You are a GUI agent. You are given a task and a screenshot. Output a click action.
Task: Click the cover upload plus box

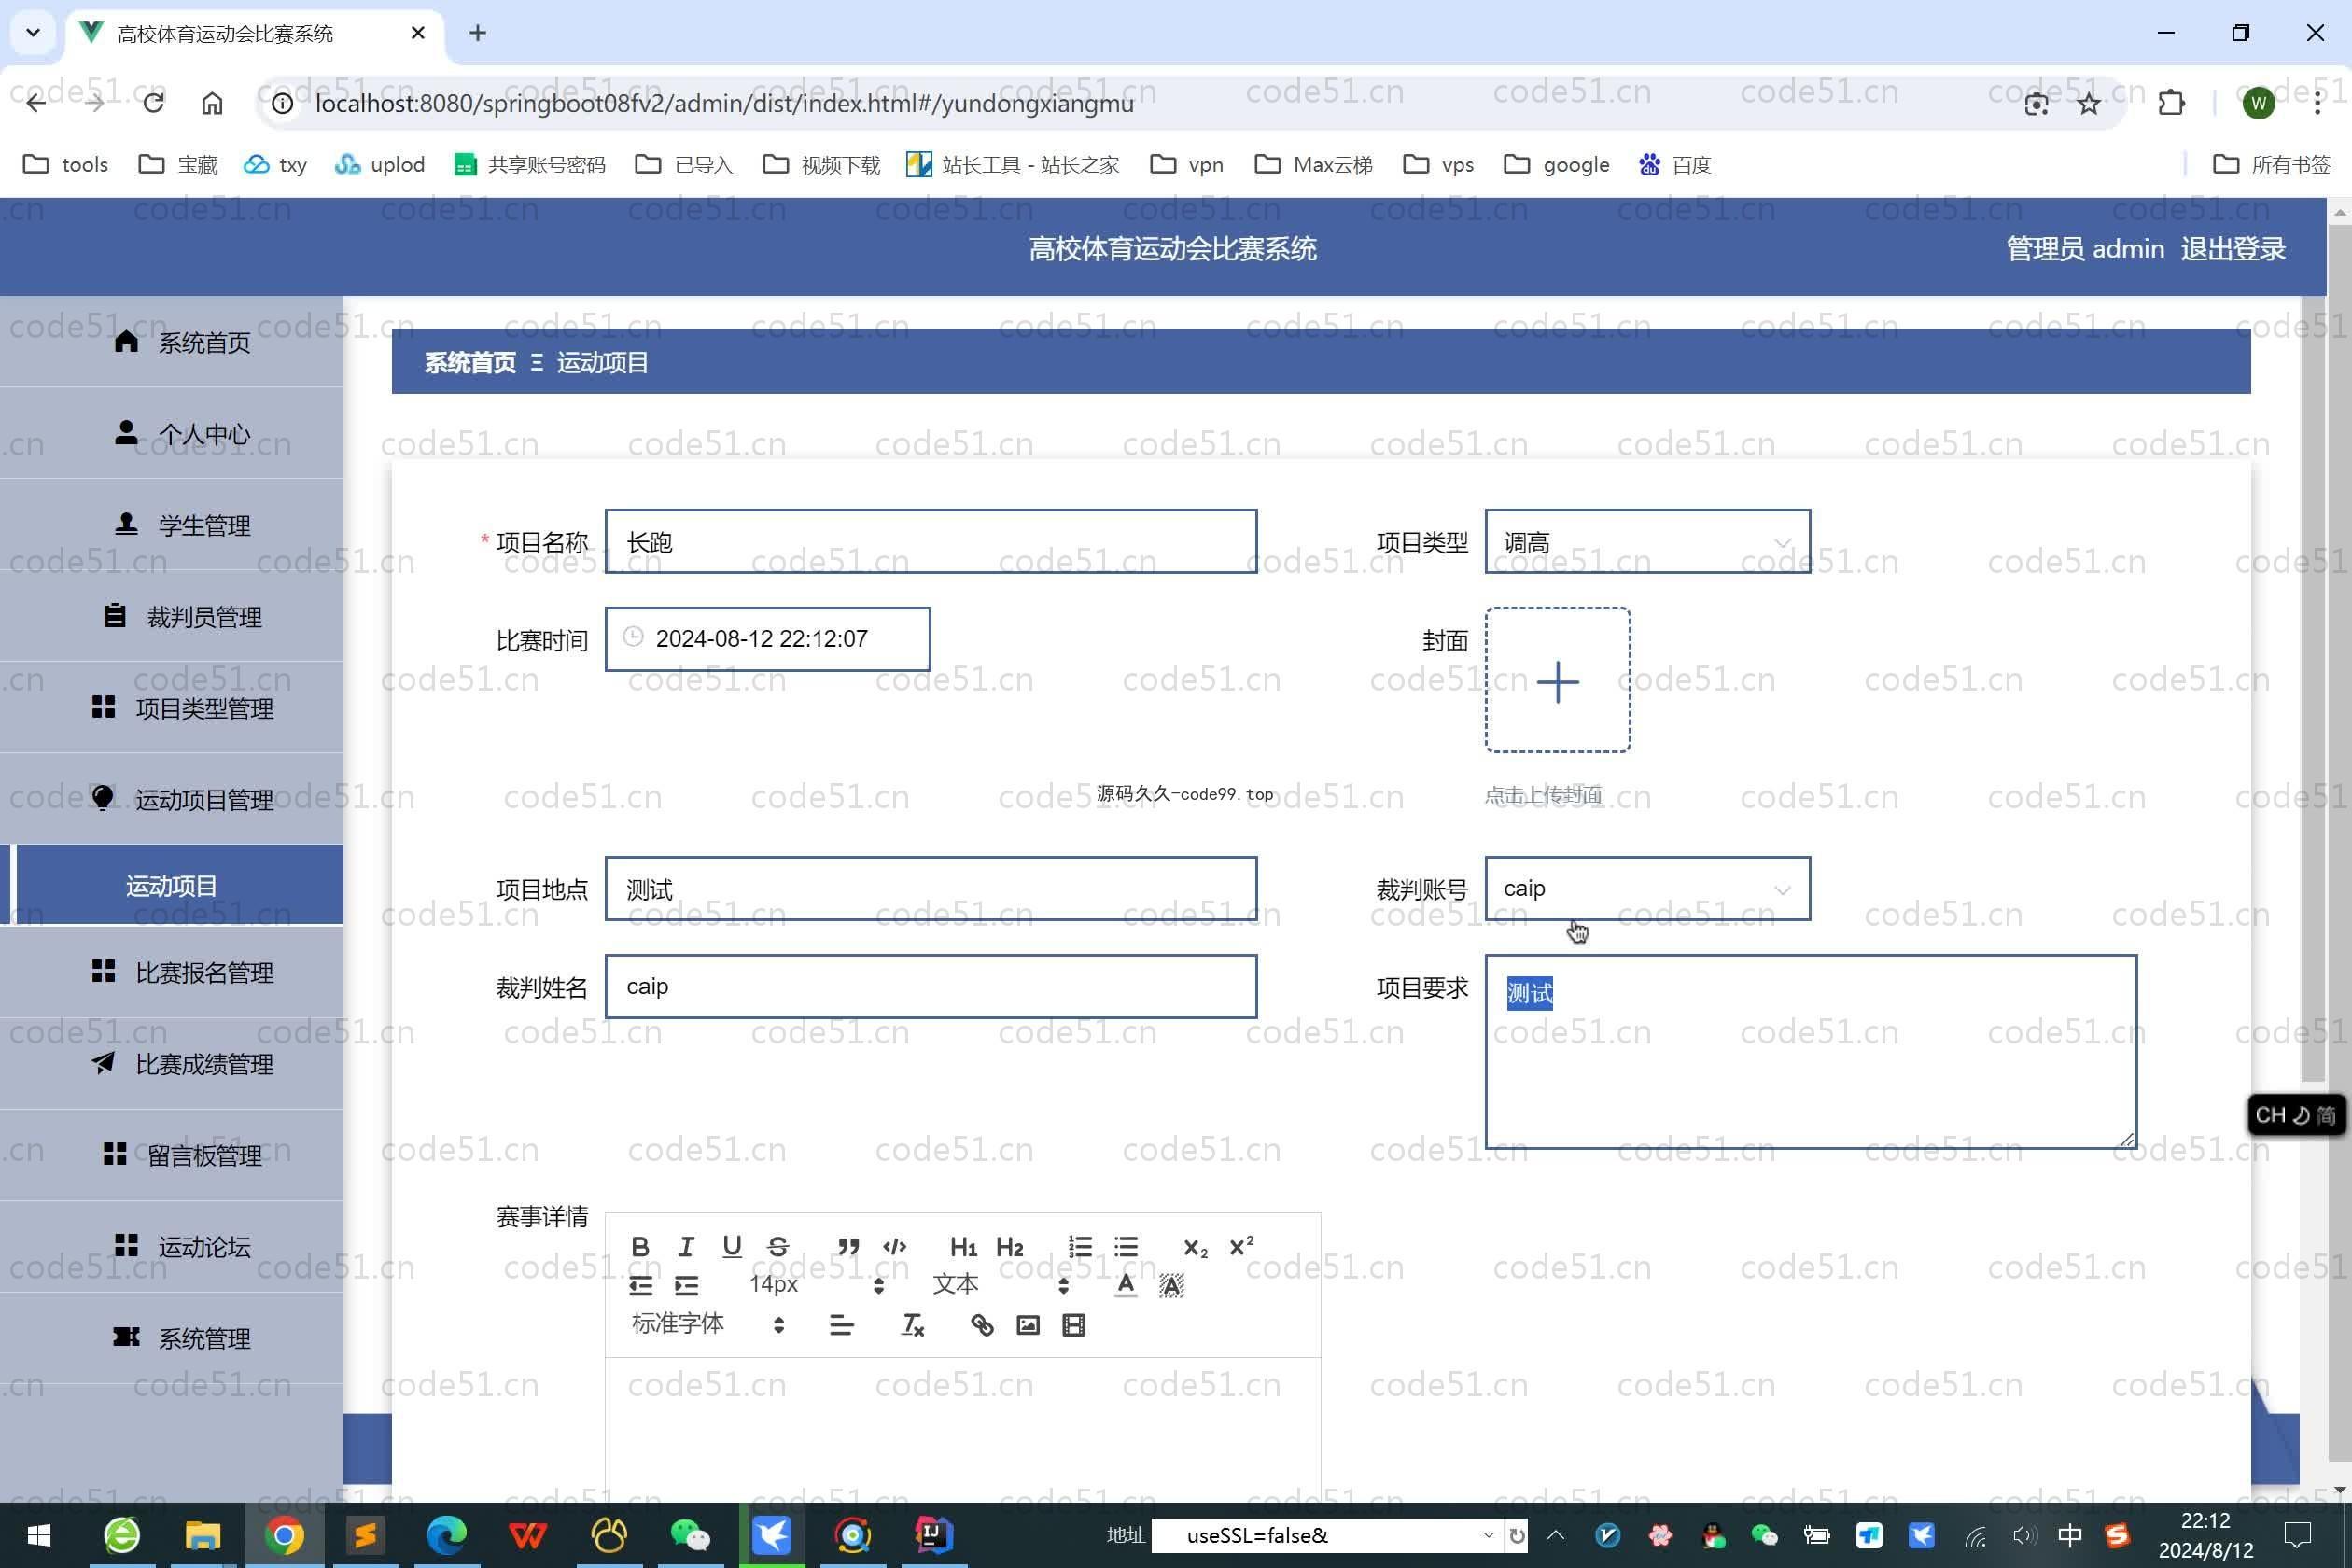[x=1557, y=681]
